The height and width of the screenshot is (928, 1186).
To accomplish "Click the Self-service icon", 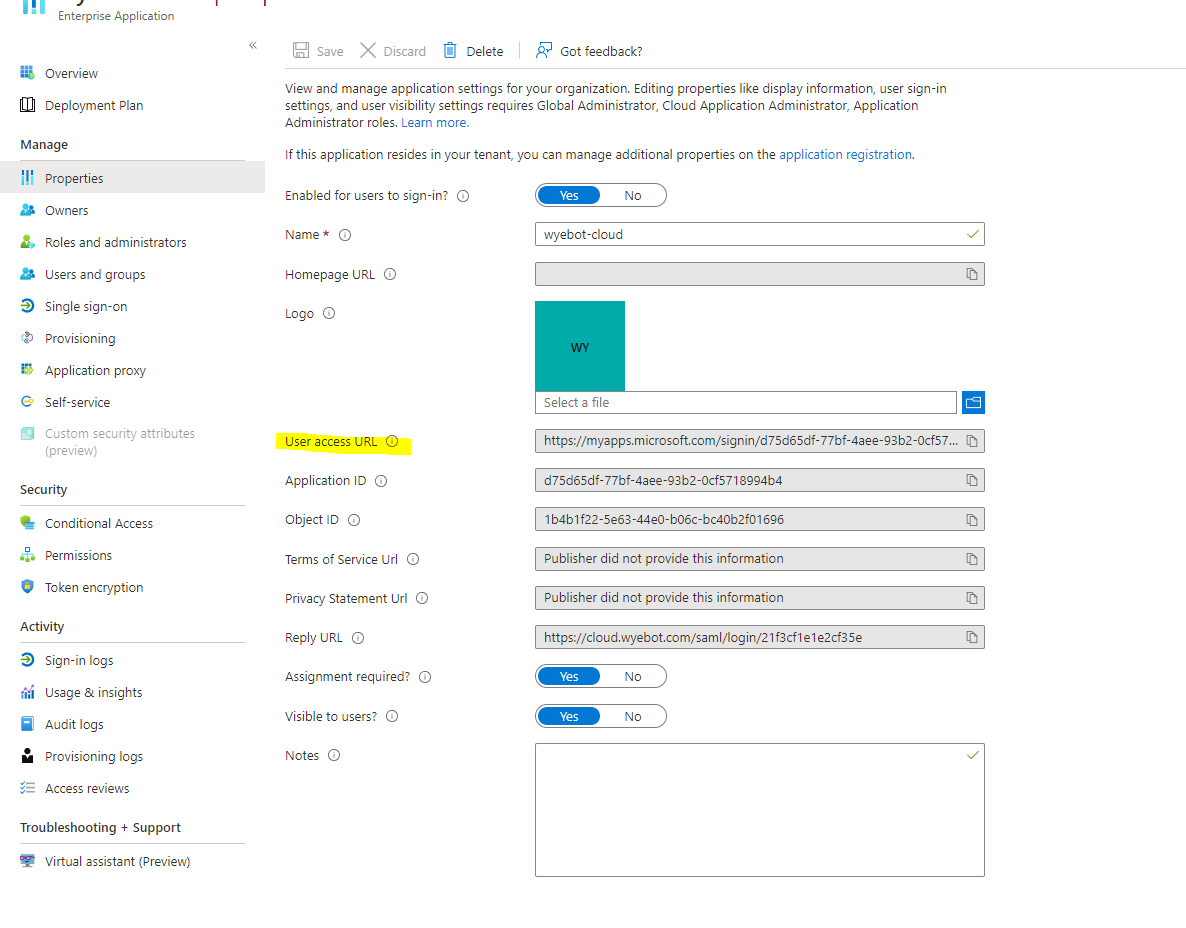I will coord(27,402).
